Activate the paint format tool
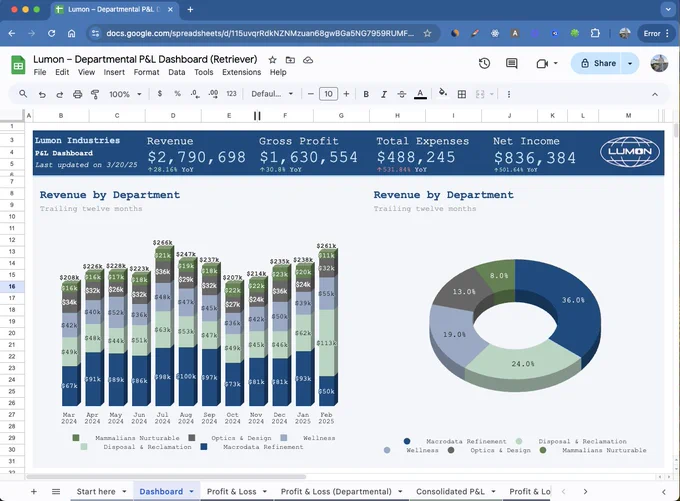This screenshot has width=680, height=501. [x=95, y=94]
